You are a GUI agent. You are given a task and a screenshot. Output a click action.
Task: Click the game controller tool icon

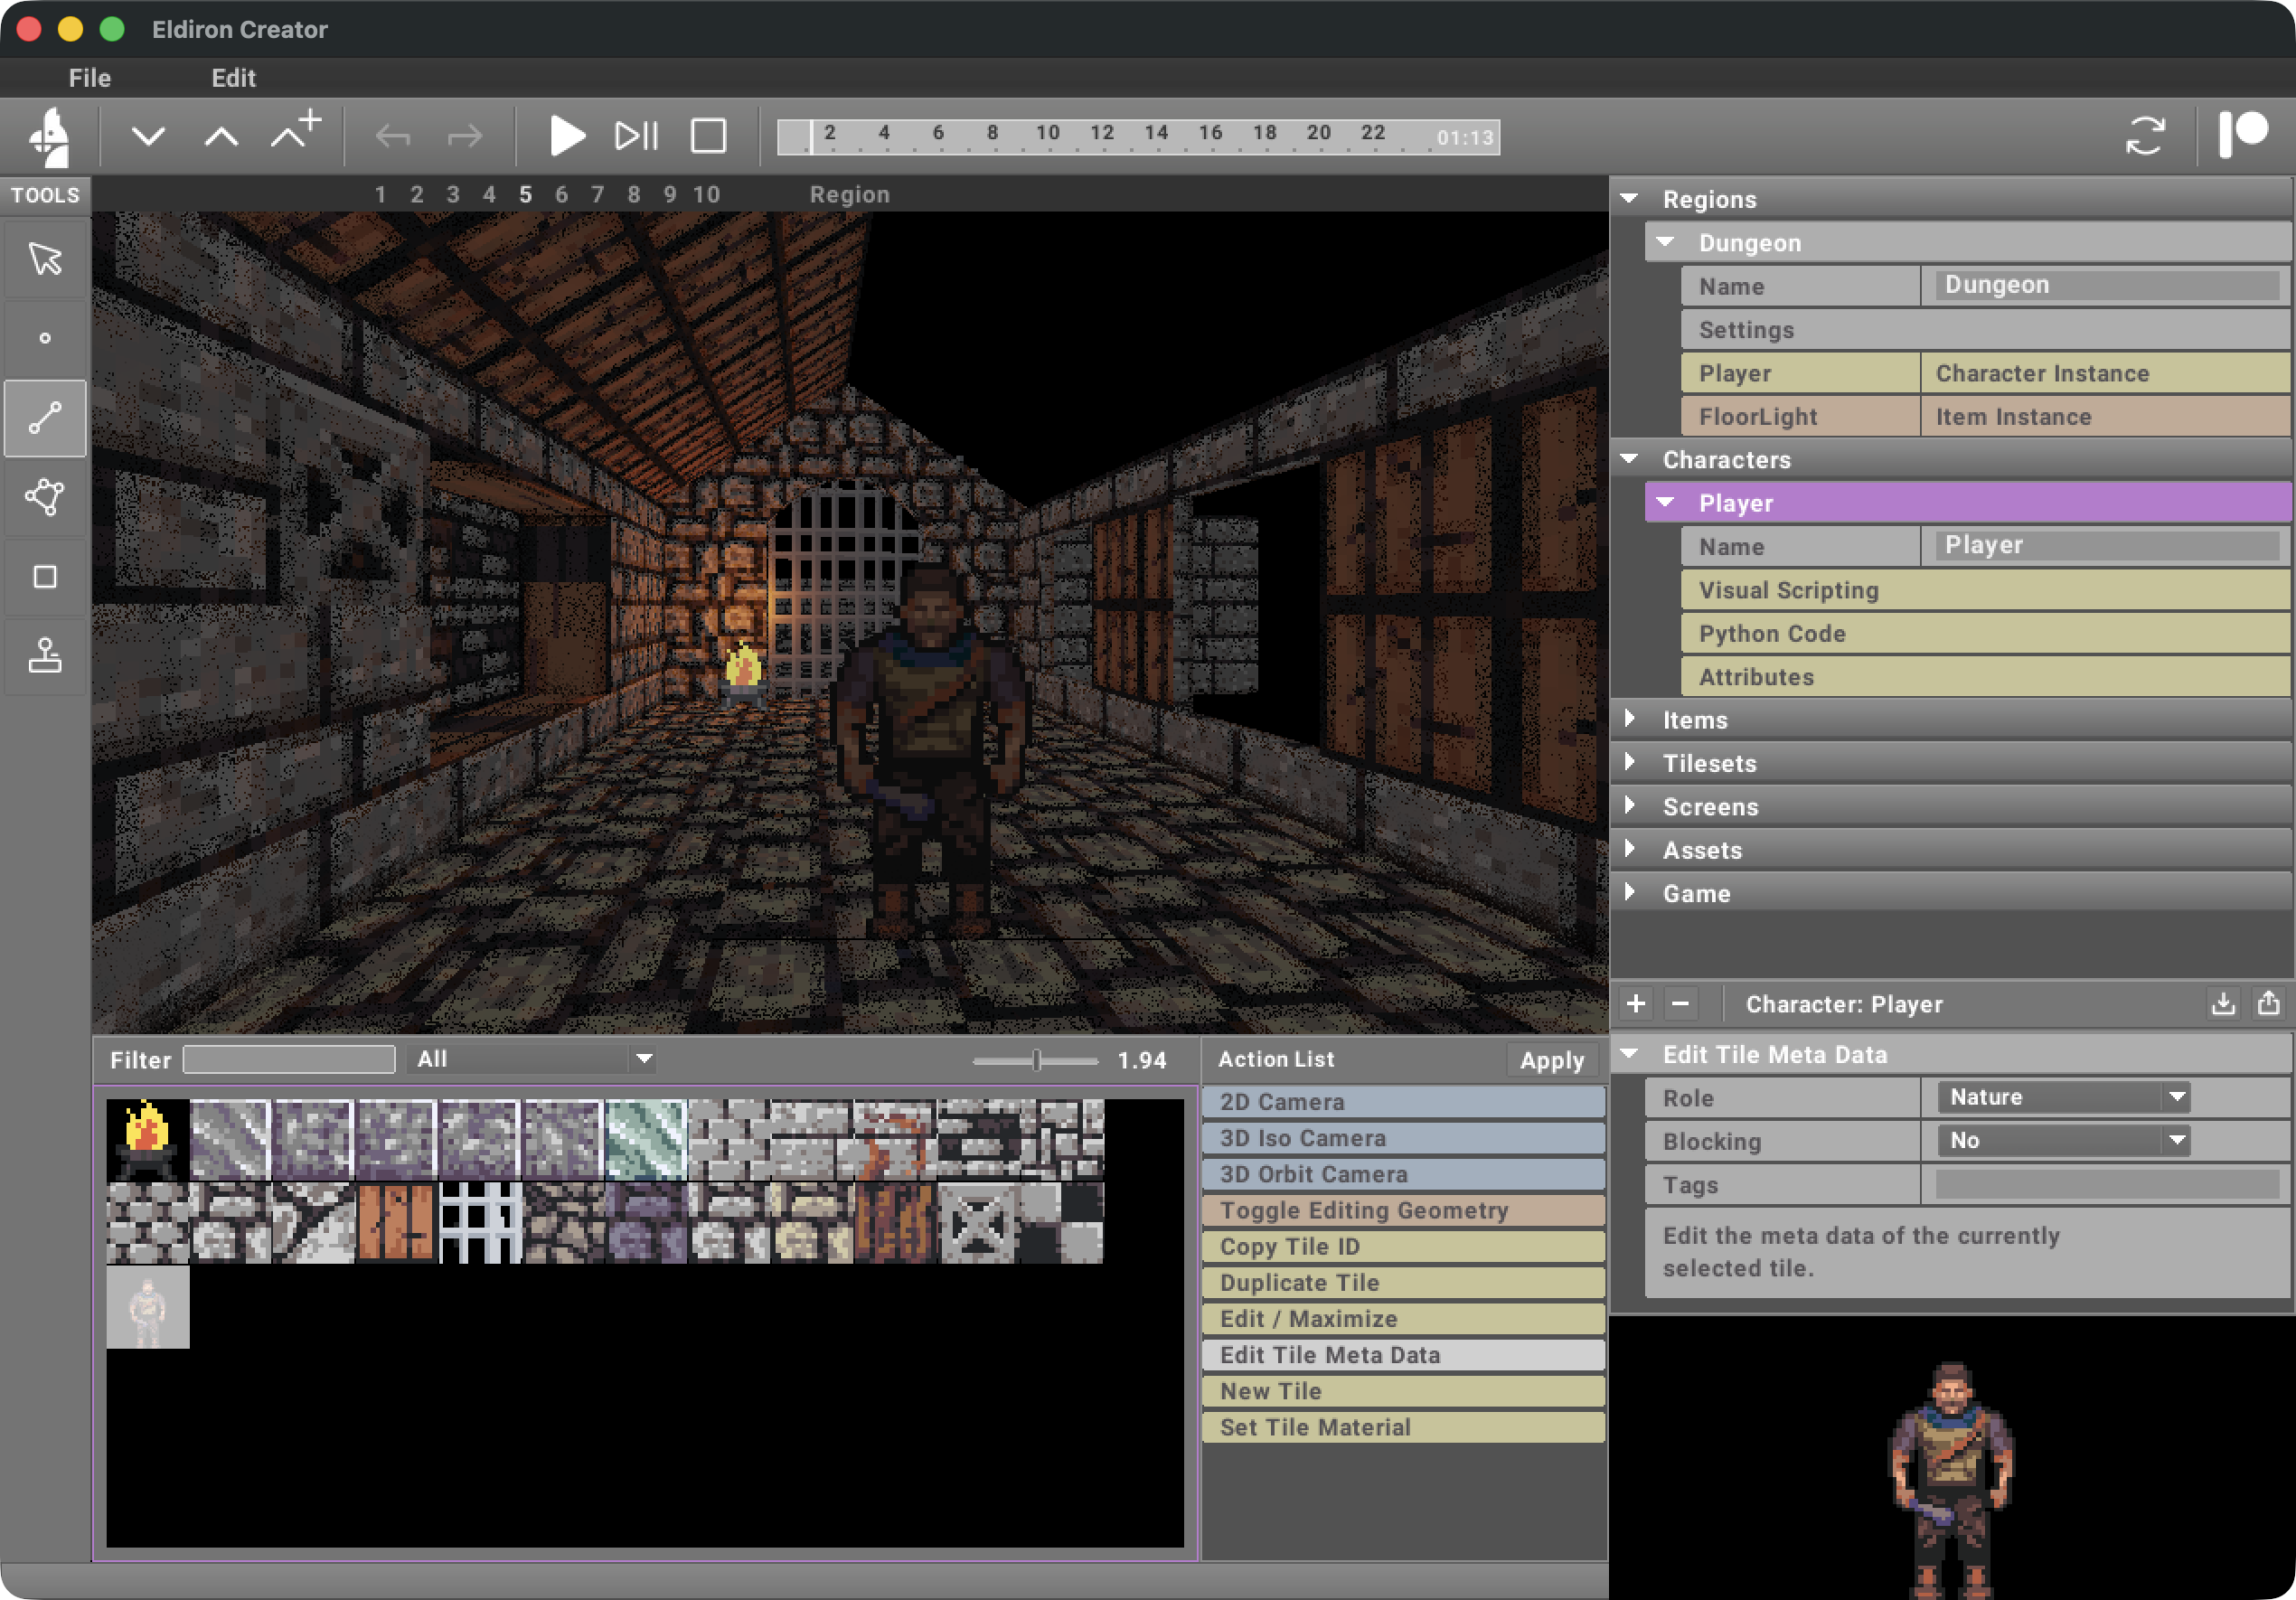(45, 656)
